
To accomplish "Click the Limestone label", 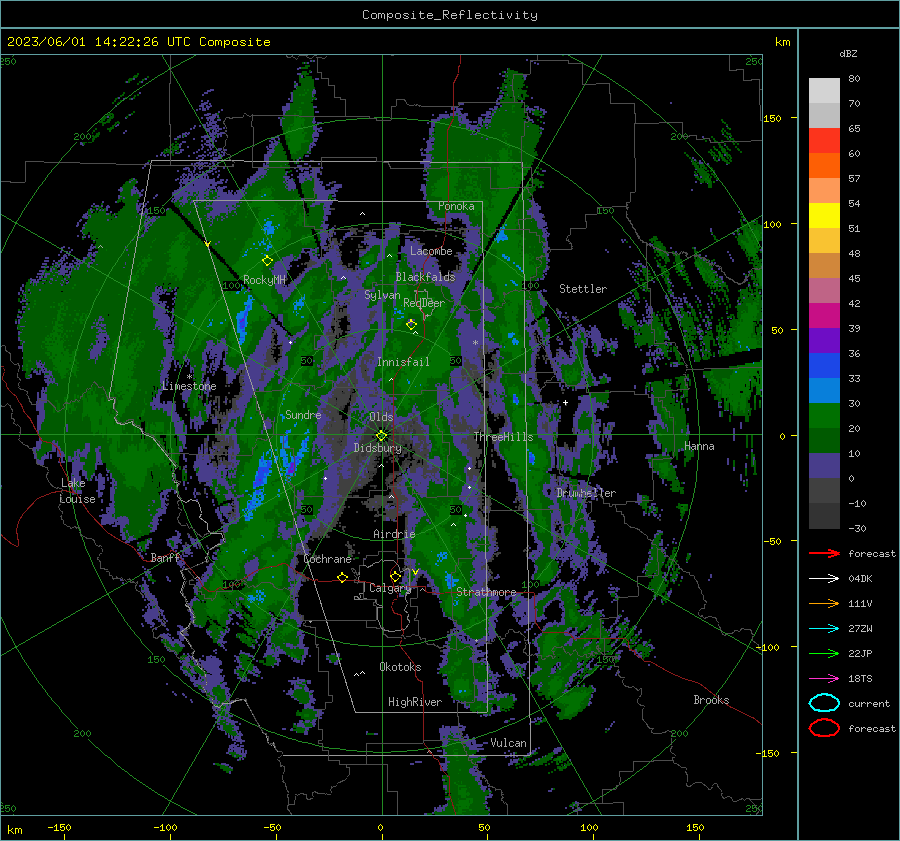I will (x=189, y=386).
